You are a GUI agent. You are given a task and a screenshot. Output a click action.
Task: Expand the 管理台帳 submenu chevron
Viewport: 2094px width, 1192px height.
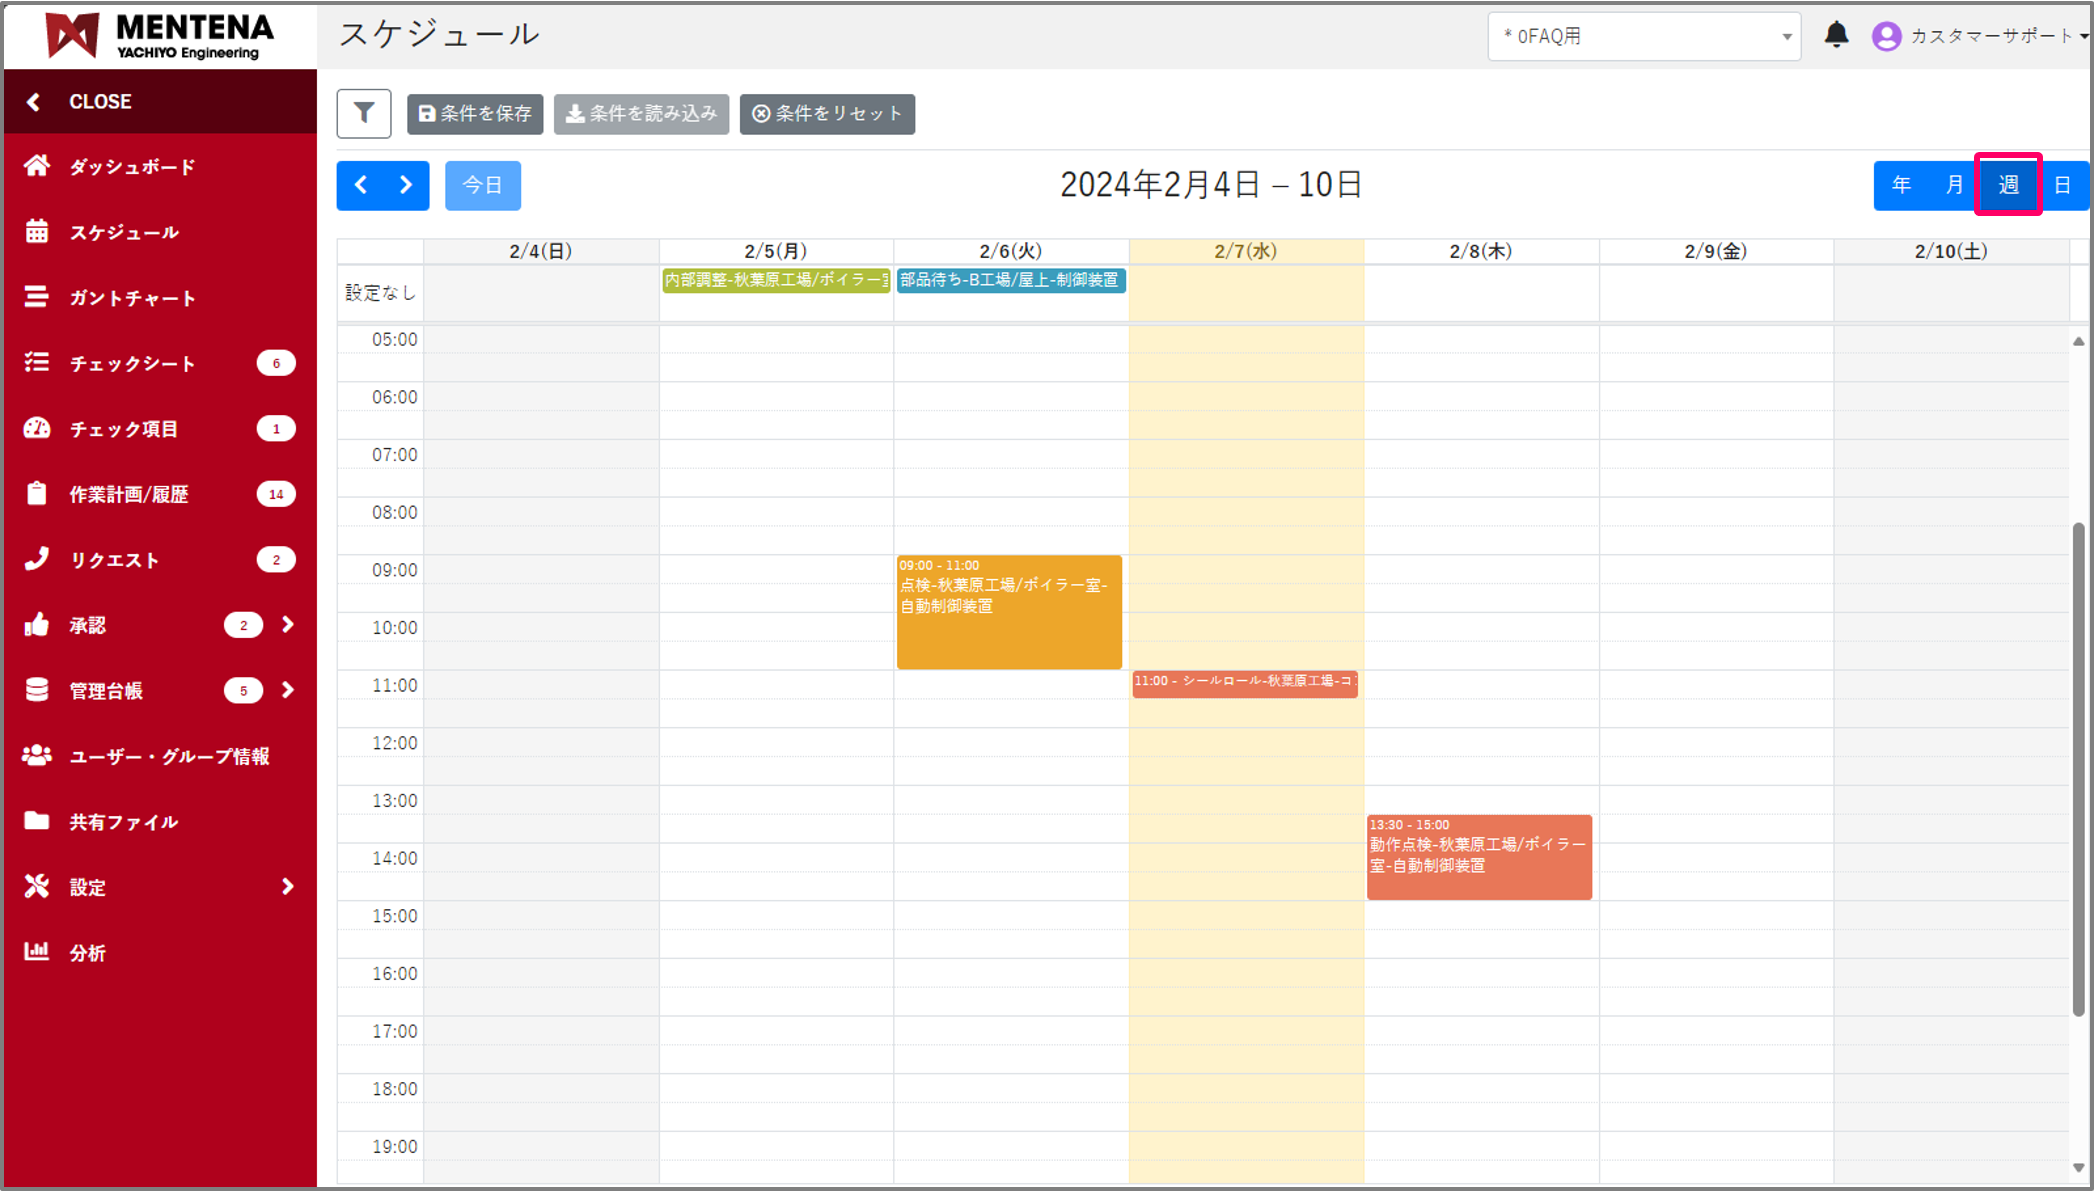(x=288, y=690)
